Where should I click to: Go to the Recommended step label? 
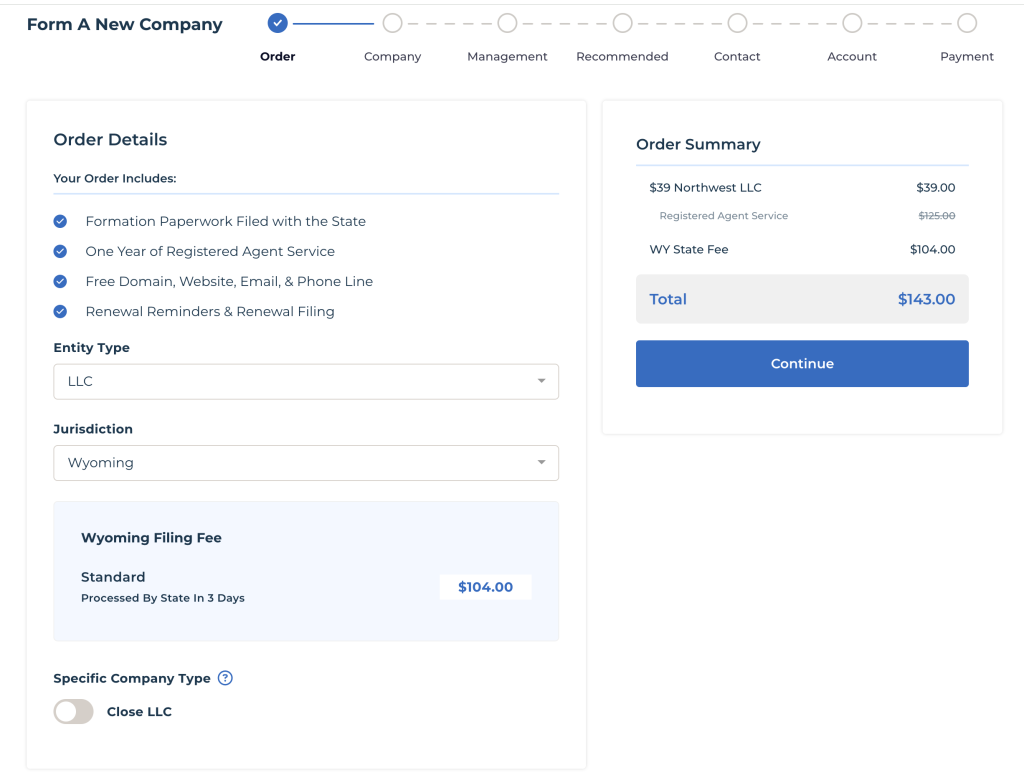pyautogui.click(x=622, y=56)
